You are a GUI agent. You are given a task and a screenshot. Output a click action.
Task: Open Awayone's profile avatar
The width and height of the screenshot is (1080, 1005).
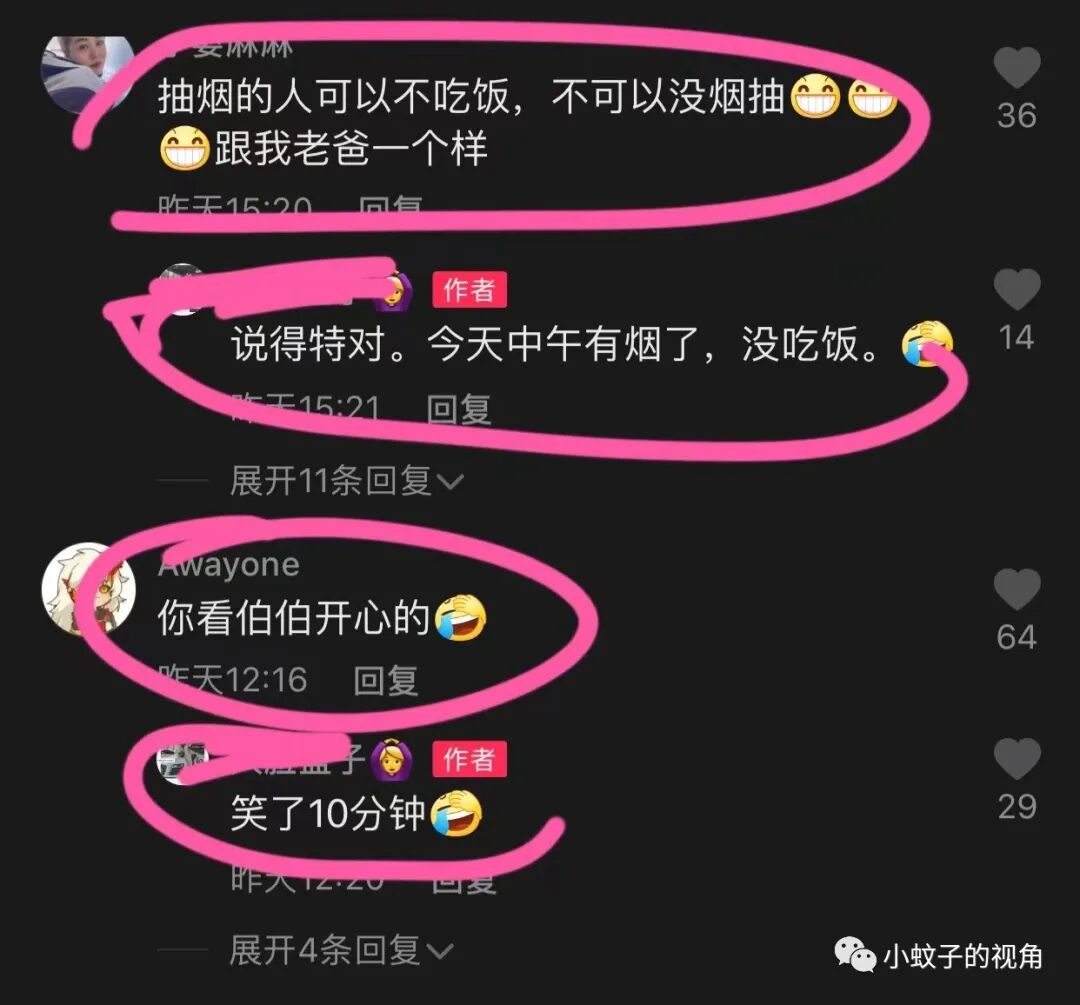(x=87, y=588)
